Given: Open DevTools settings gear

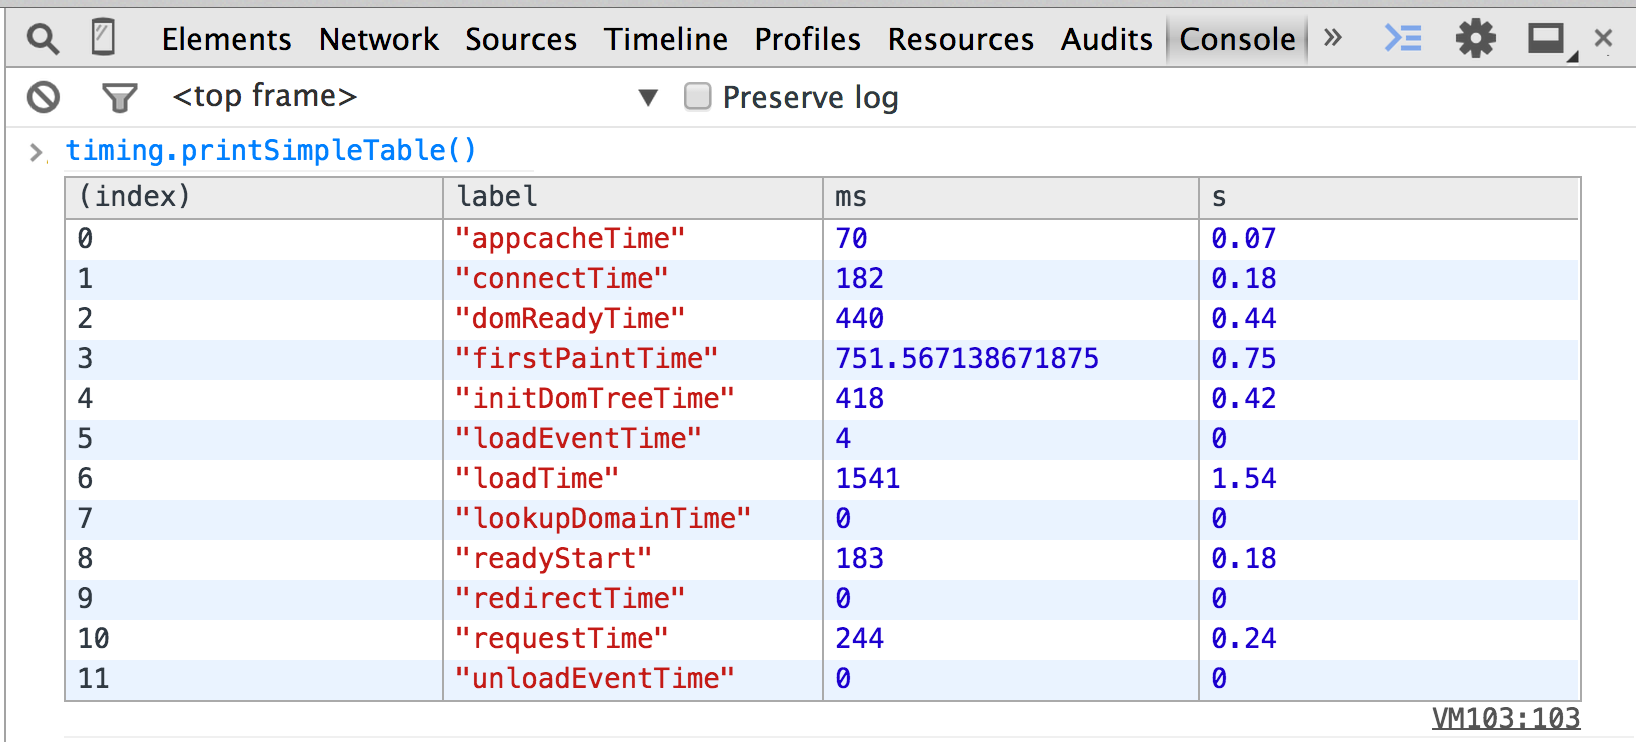Looking at the screenshot, I should pyautogui.click(x=1475, y=38).
